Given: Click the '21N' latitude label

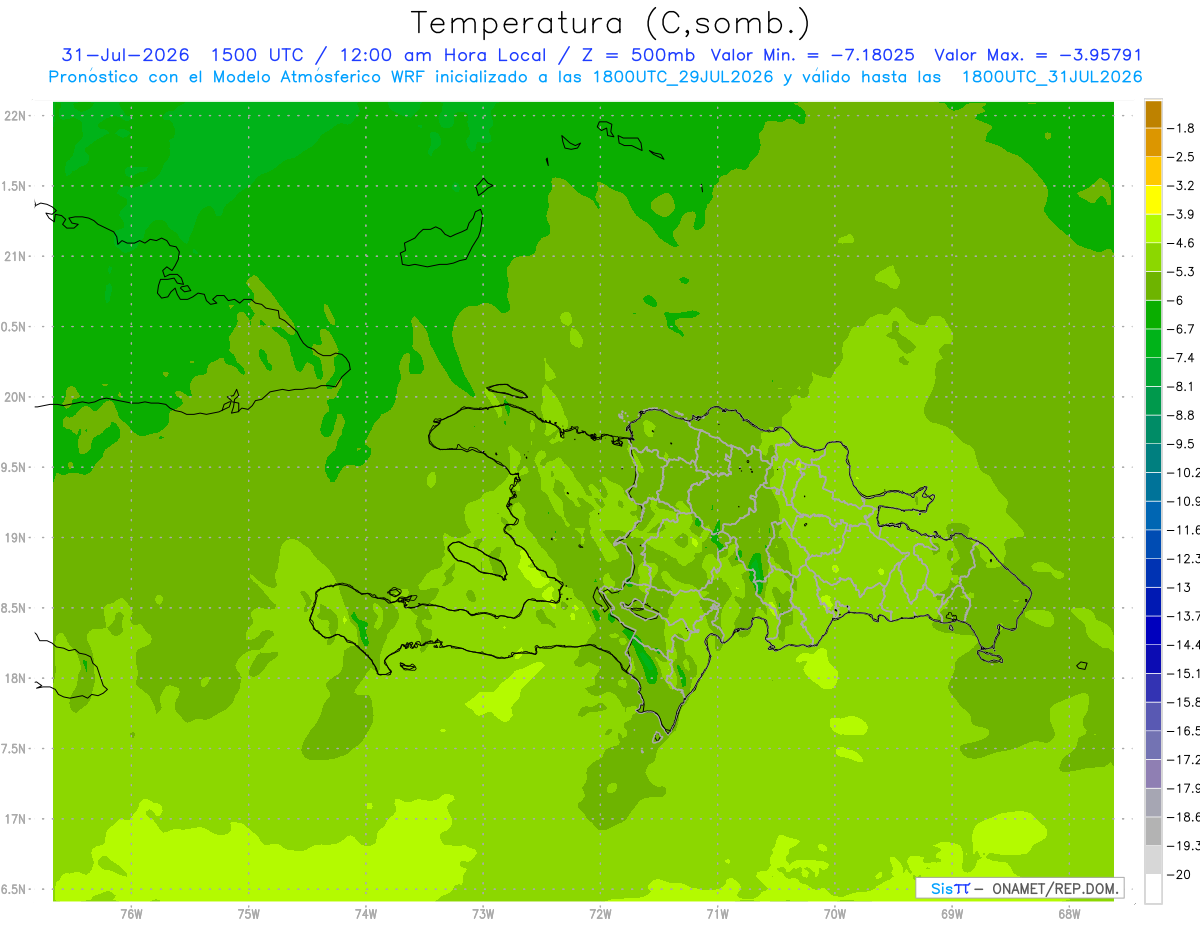Looking at the screenshot, I should pyautogui.click(x=16, y=257).
